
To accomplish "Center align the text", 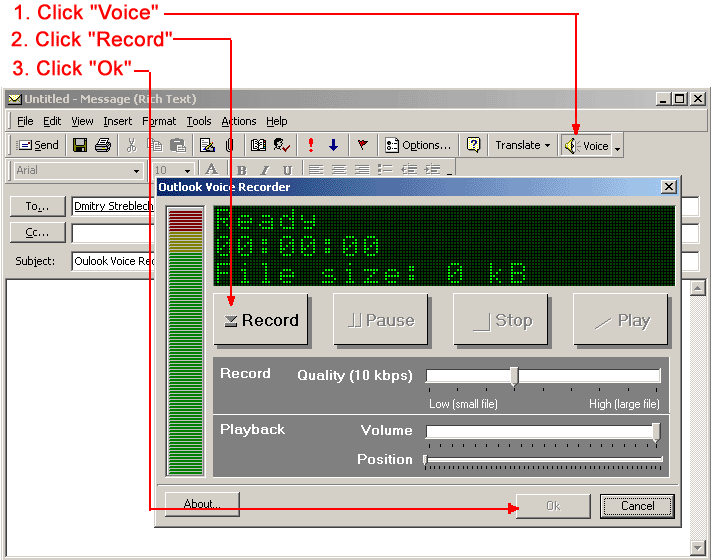I will tap(339, 170).
